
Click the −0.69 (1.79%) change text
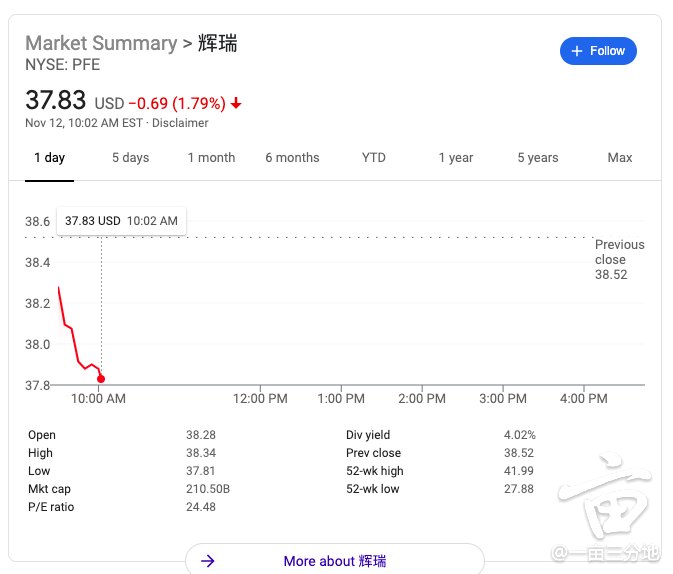click(x=177, y=103)
